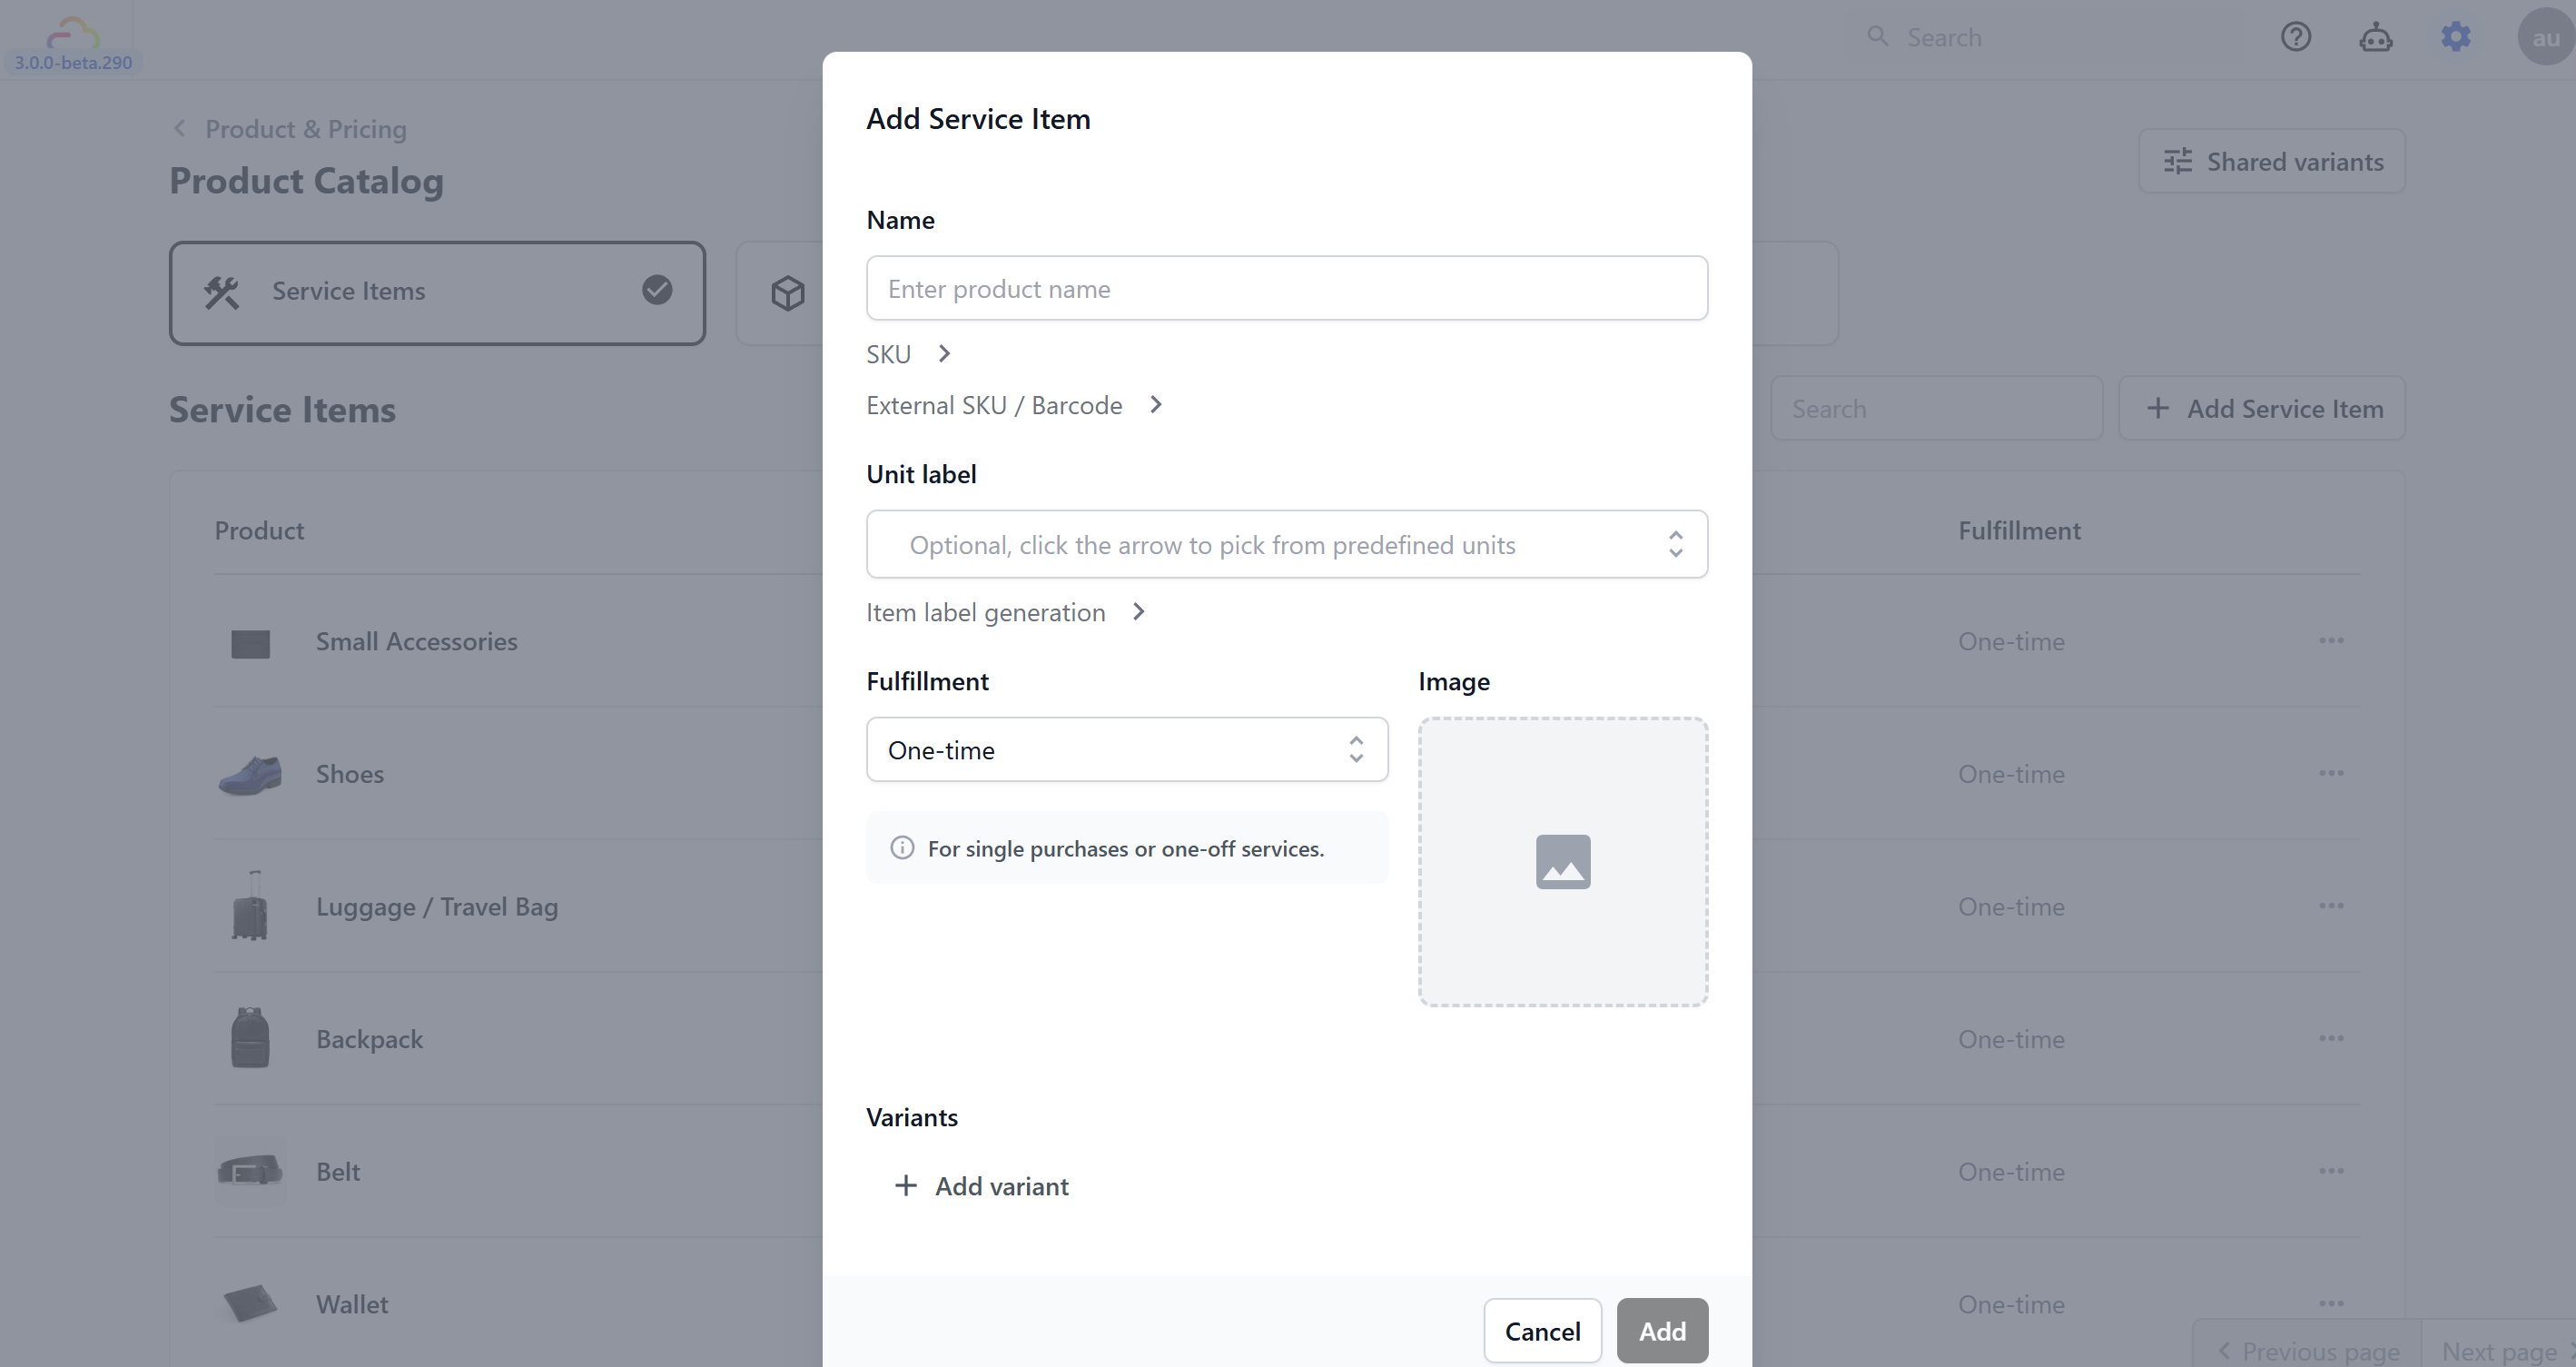Open the AI assistant robot icon
The image size is (2576, 1367).
[2375, 37]
